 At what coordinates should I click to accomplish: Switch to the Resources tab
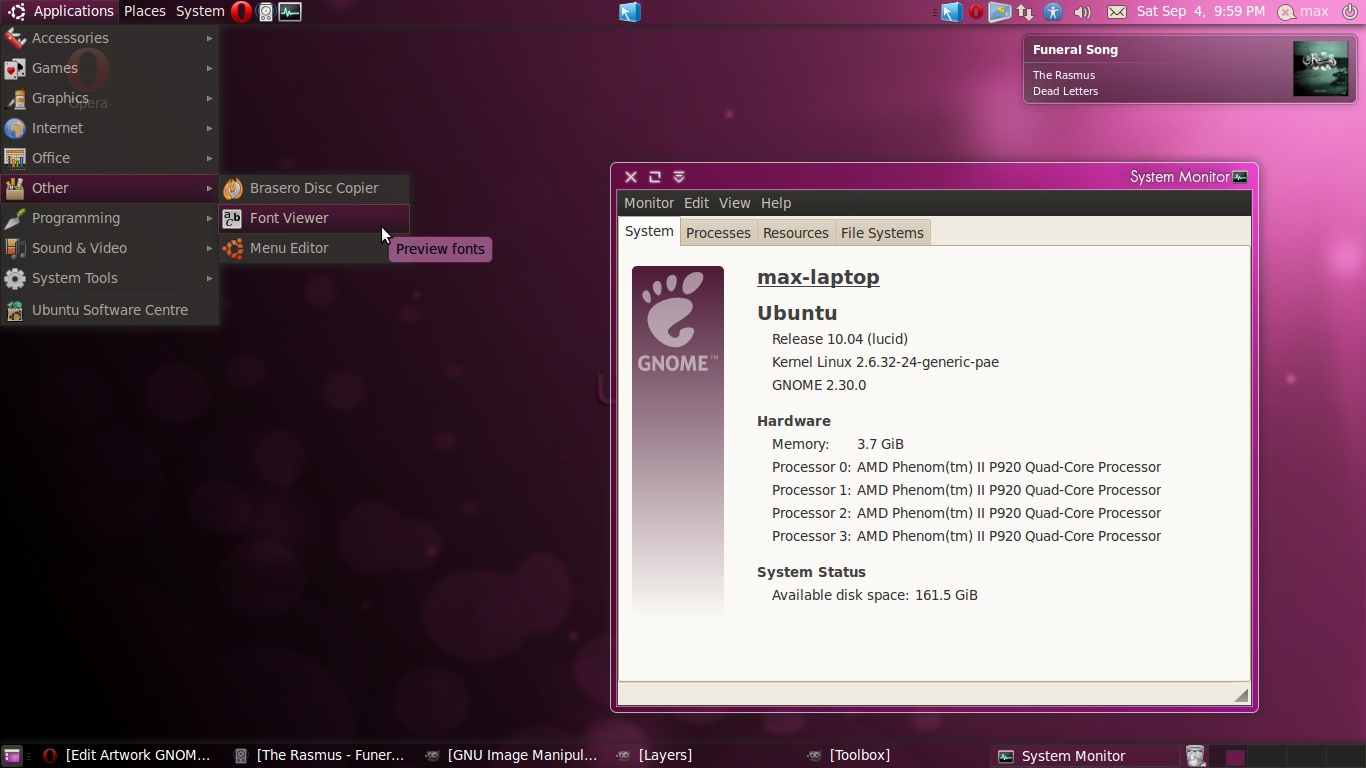tap(796, 233)
